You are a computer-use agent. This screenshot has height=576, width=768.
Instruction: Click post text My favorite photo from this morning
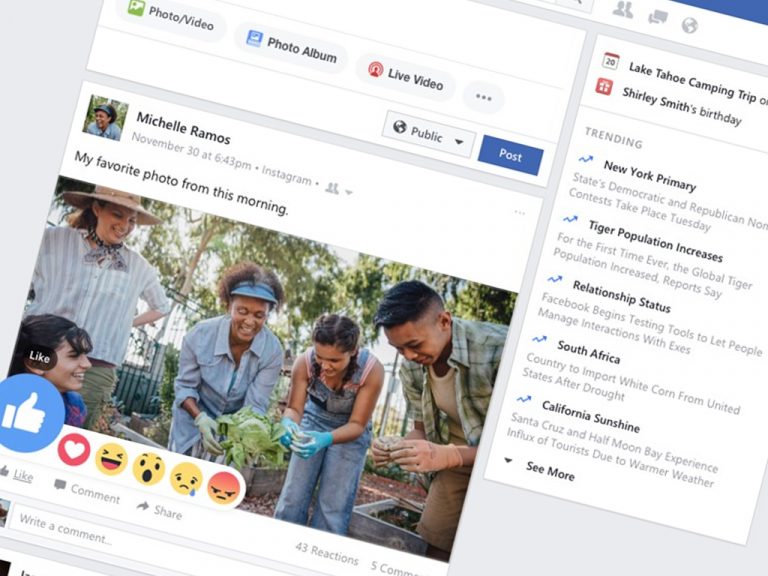pos(181,183)
